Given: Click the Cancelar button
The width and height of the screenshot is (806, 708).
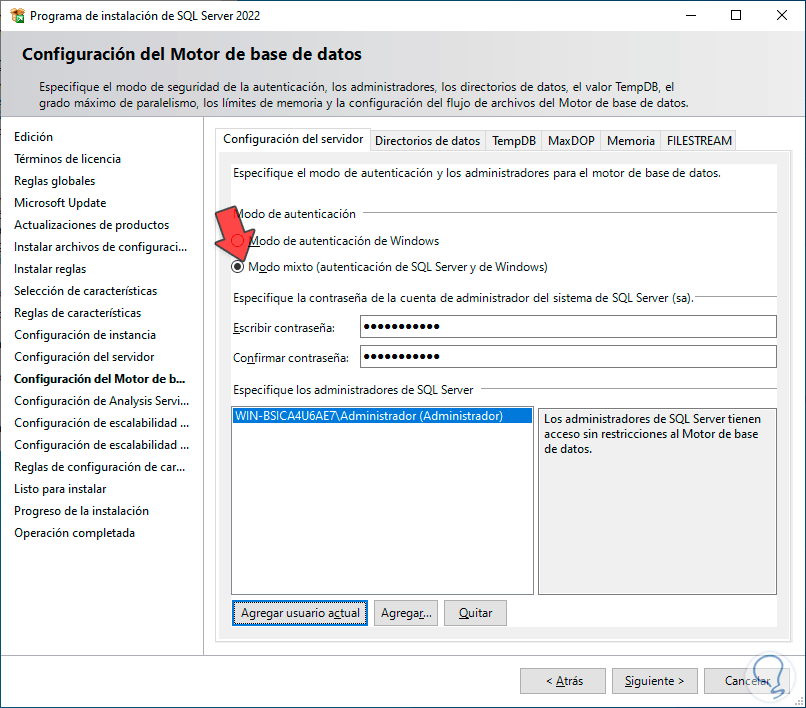Looking at the screenshot, I should [x=746, y=681].
